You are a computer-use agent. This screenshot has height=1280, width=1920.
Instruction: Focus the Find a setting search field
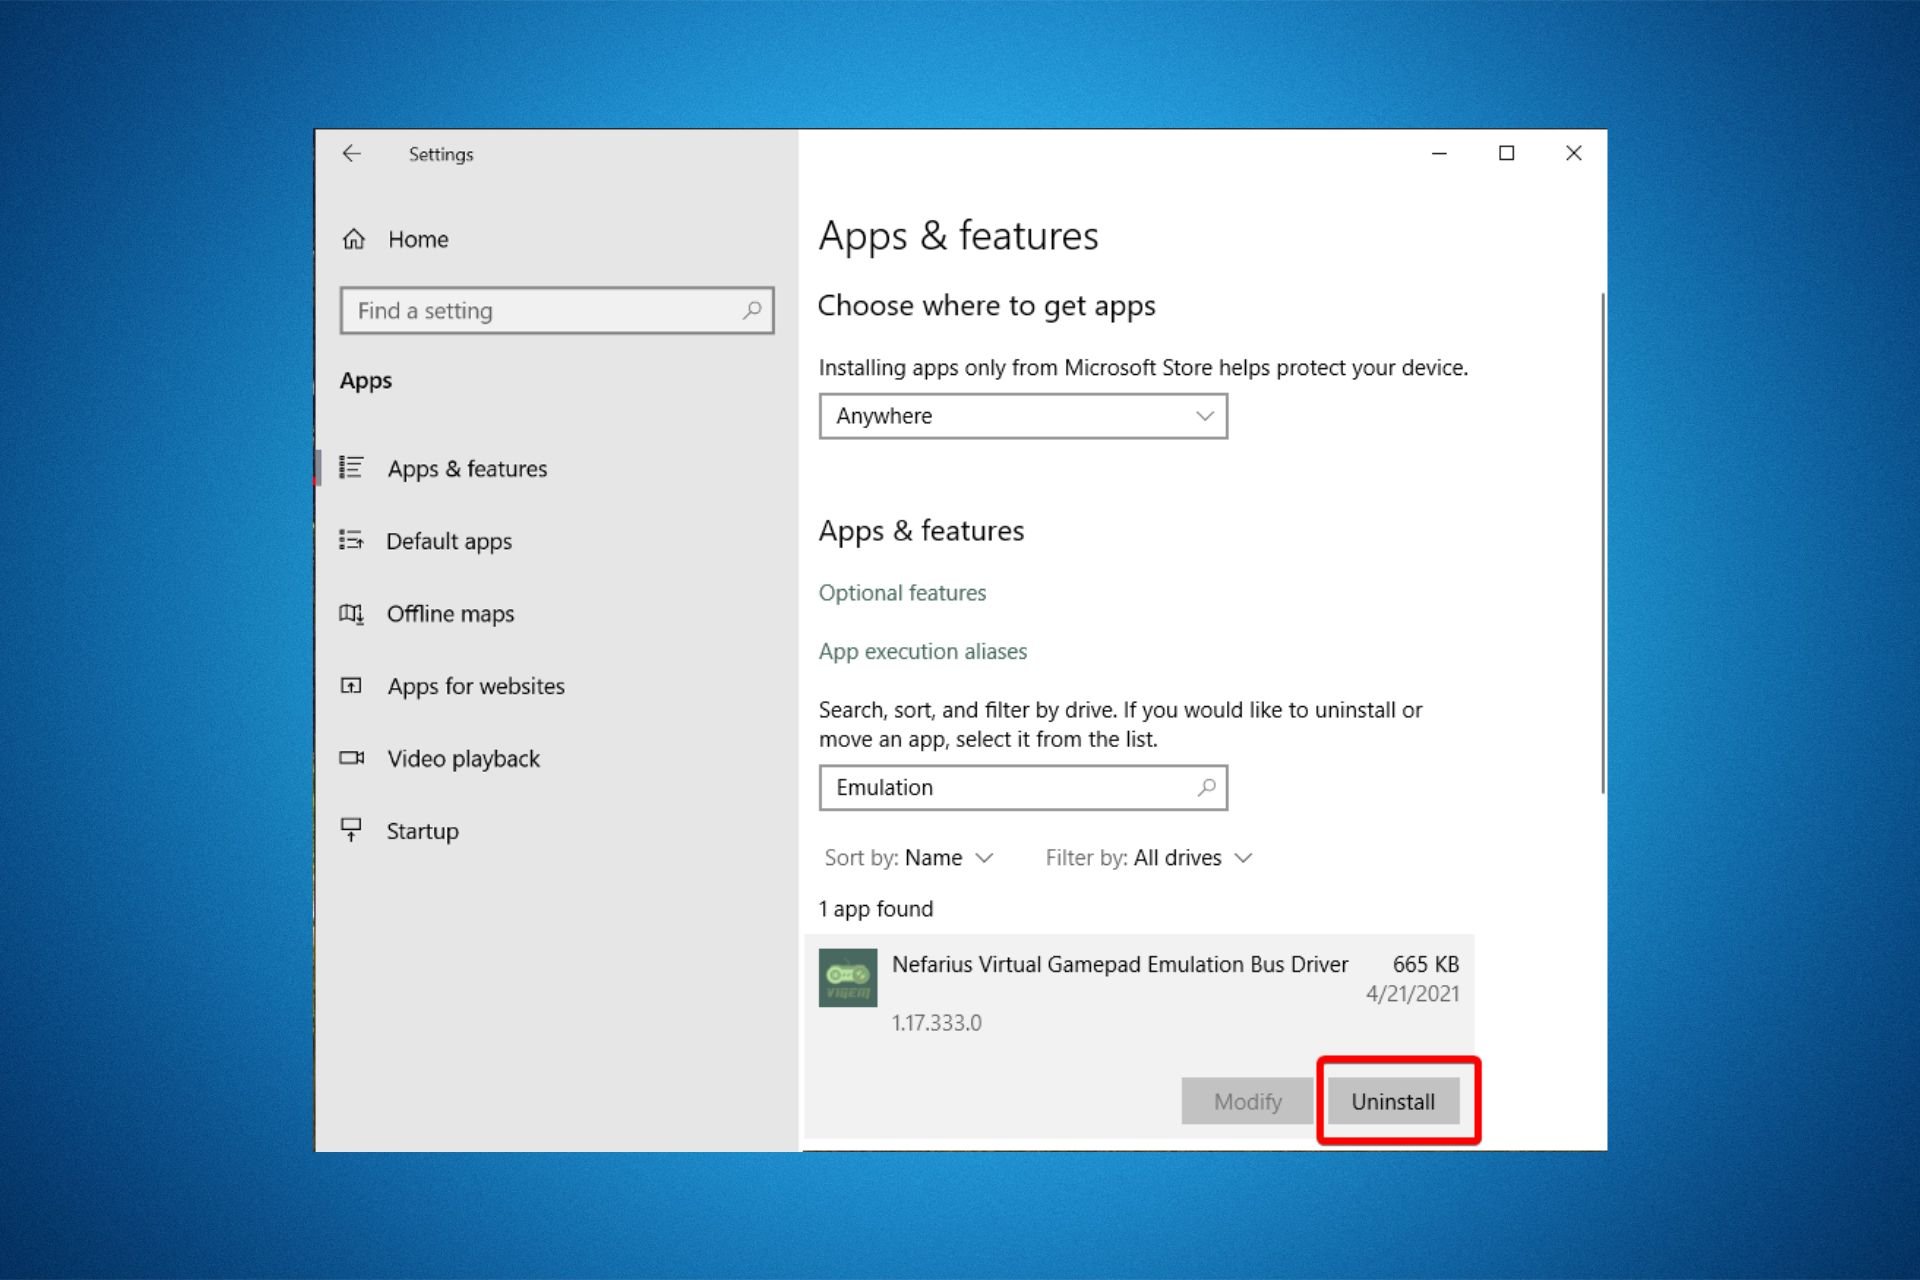[557, 310]
